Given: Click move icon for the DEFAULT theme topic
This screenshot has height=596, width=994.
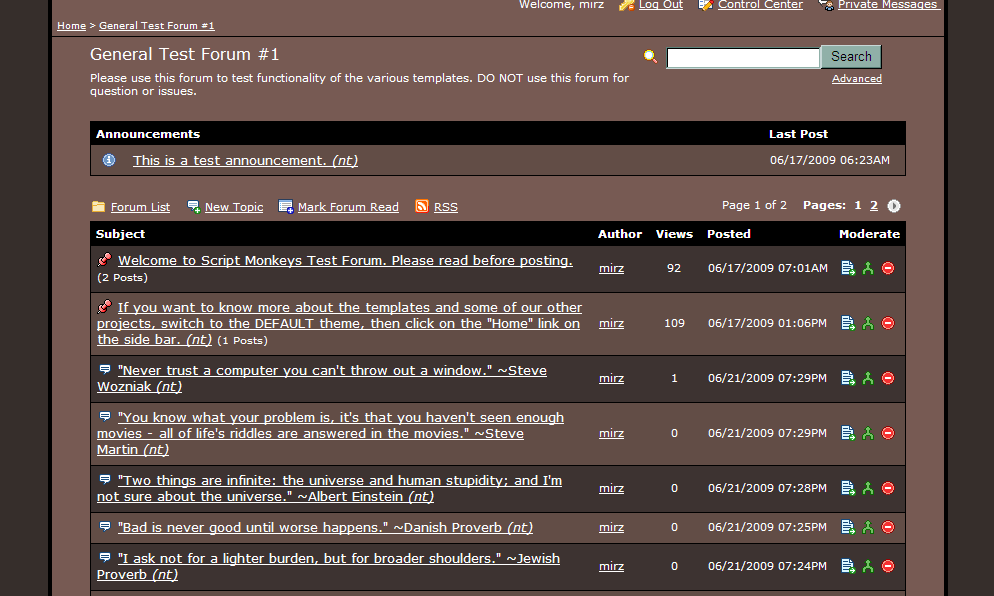Looking at the screenshot, I should 848,323.
